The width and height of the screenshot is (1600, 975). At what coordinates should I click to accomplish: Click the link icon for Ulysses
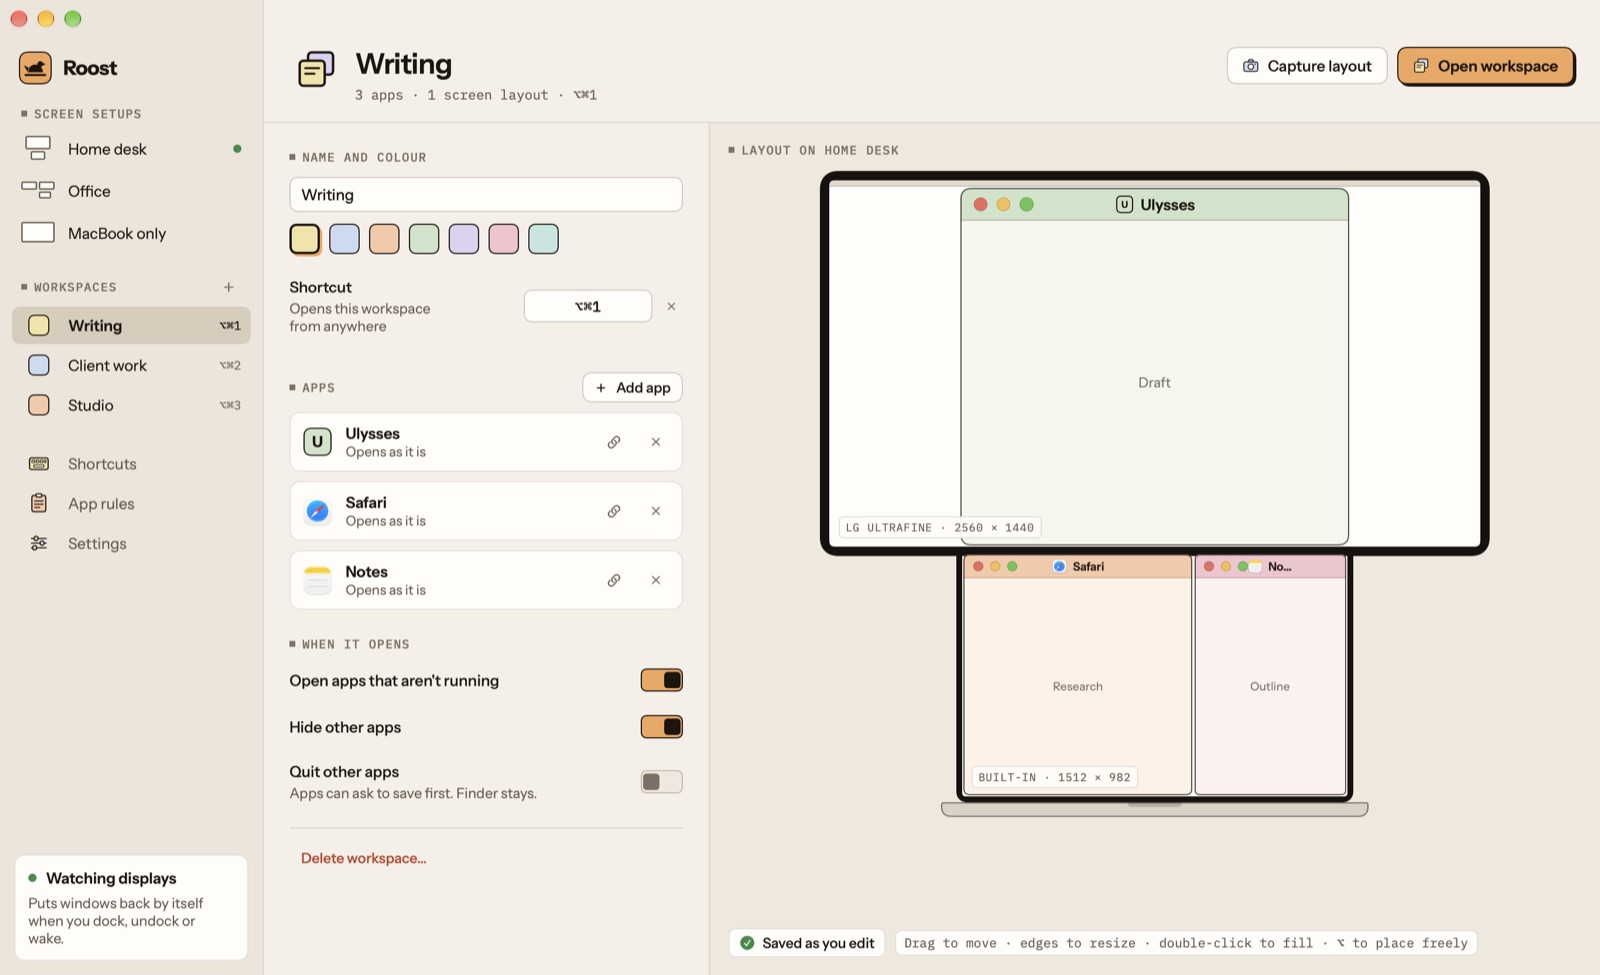[x=614, y=442]
